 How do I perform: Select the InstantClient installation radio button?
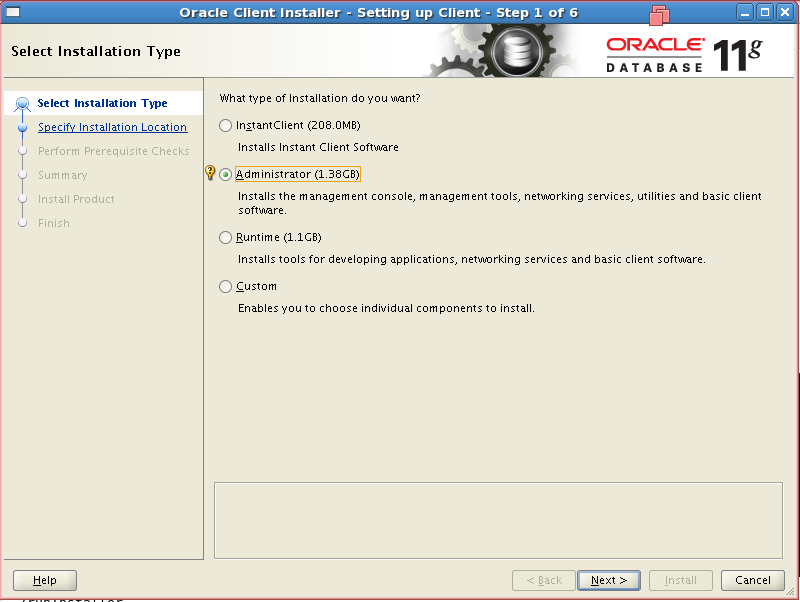[x=225, y=126]
